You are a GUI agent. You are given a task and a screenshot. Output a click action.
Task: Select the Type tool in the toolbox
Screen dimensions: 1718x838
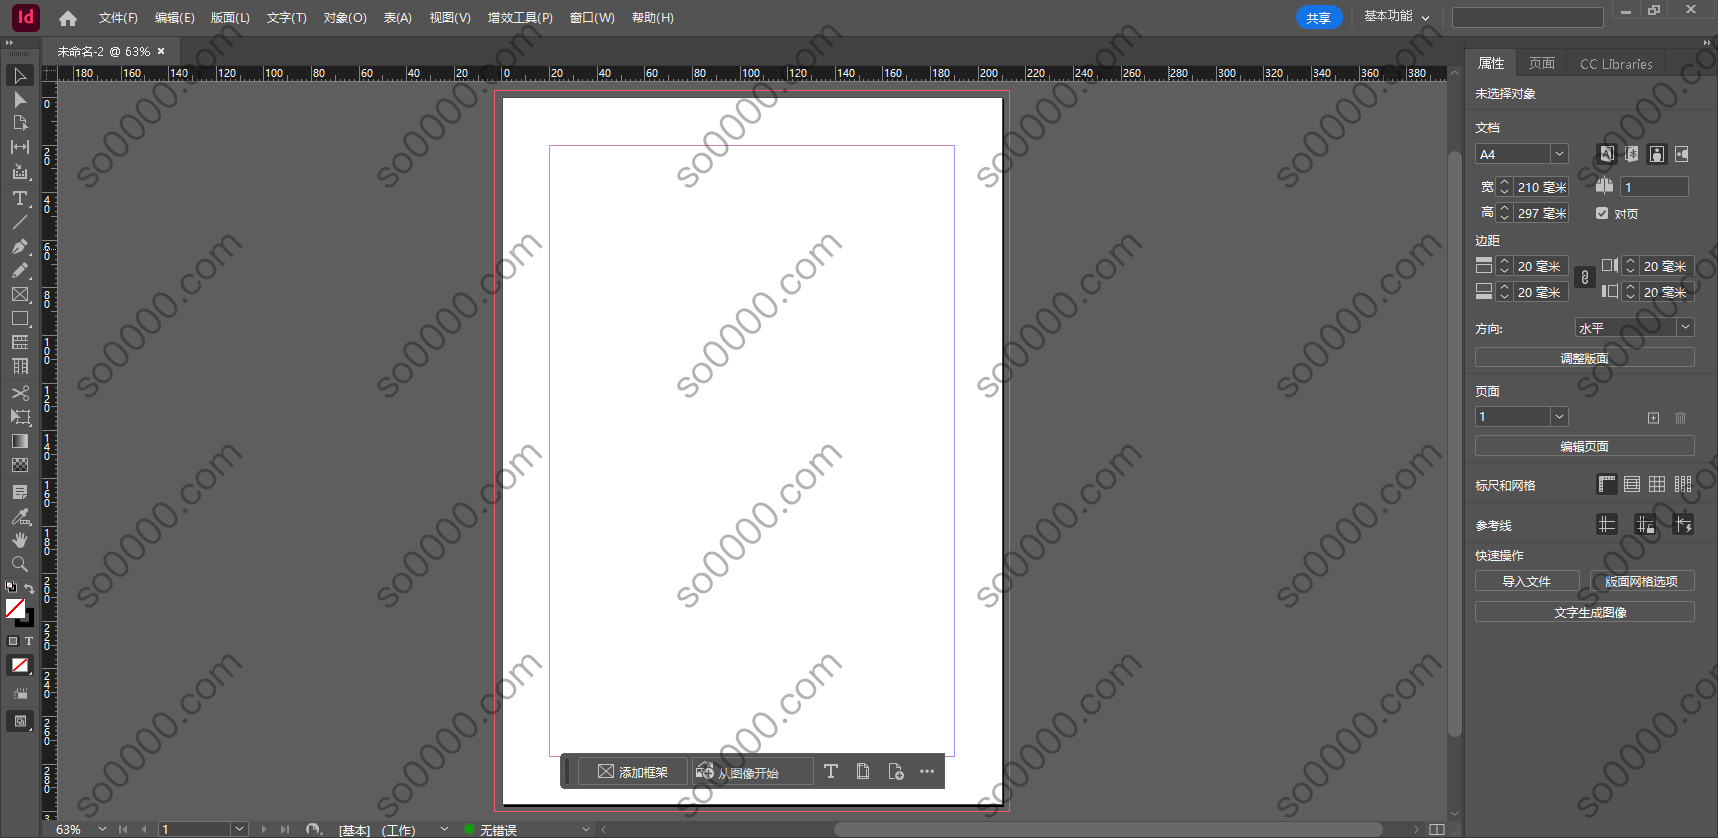[20, 198]
